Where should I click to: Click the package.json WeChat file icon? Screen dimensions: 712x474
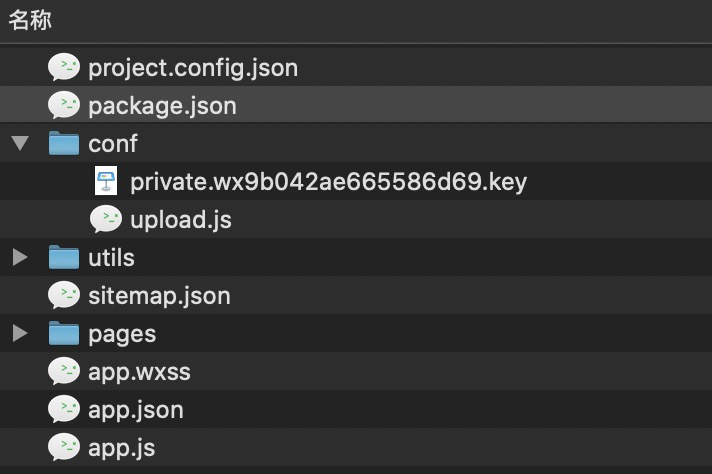point(64,105)
